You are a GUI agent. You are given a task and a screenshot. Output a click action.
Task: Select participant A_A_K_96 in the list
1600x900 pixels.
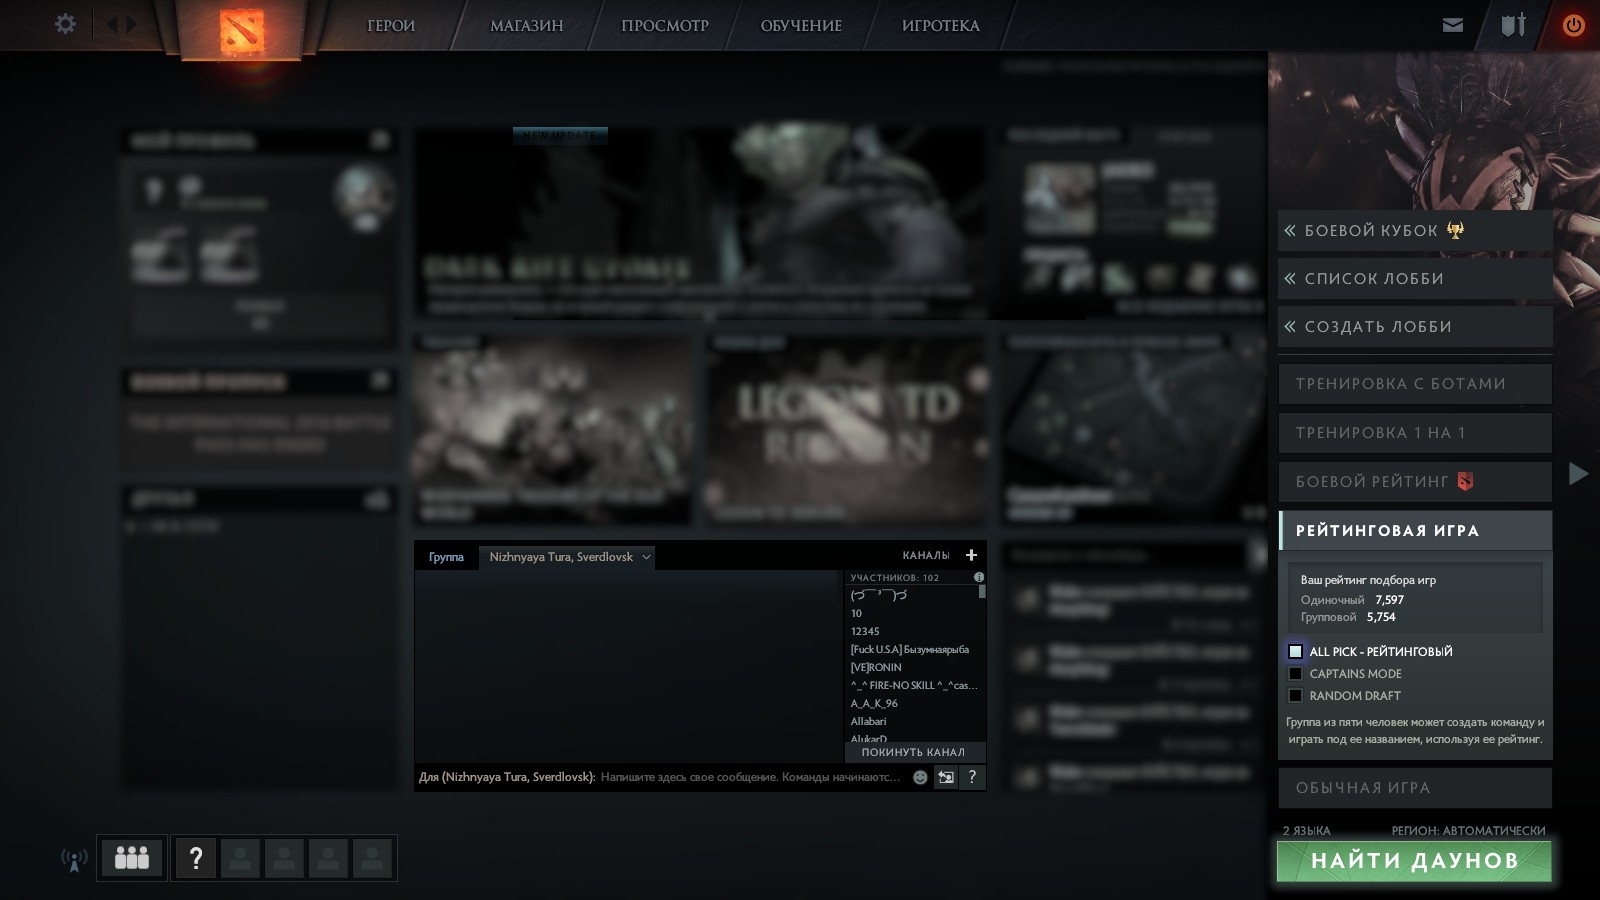[x=874, y=703]
